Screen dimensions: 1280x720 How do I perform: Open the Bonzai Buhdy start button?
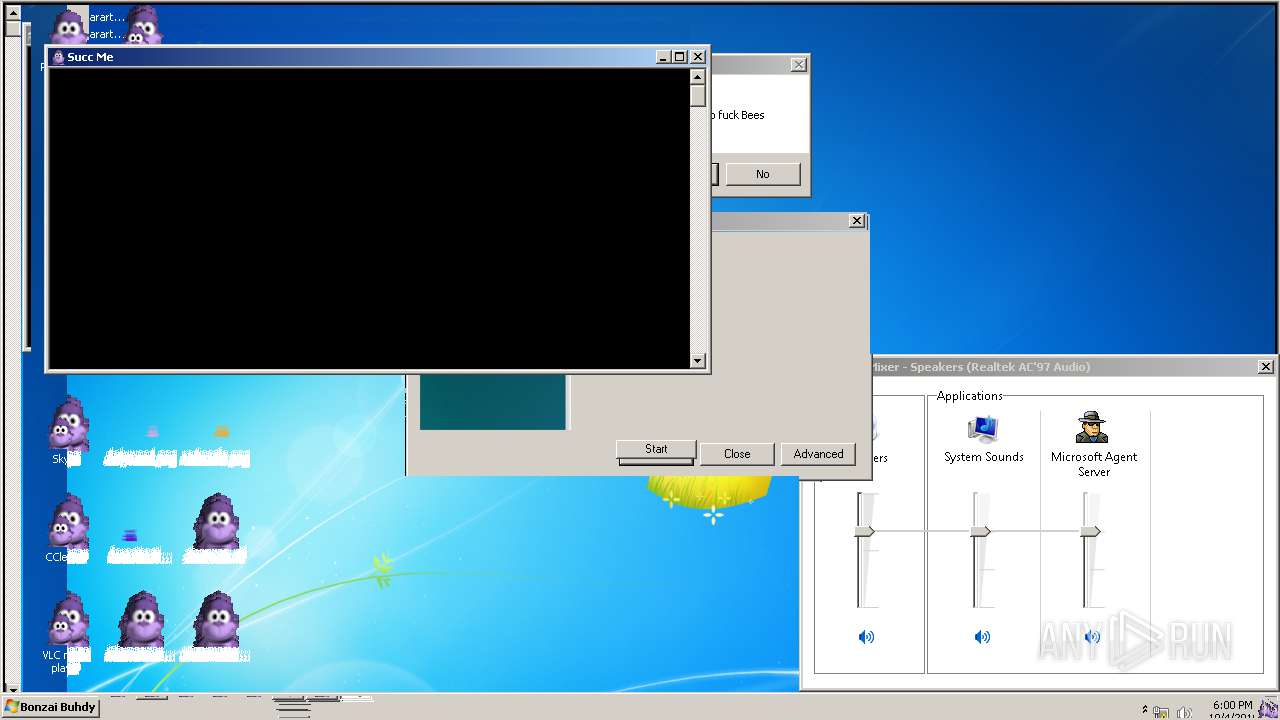(x=50, y=707)
